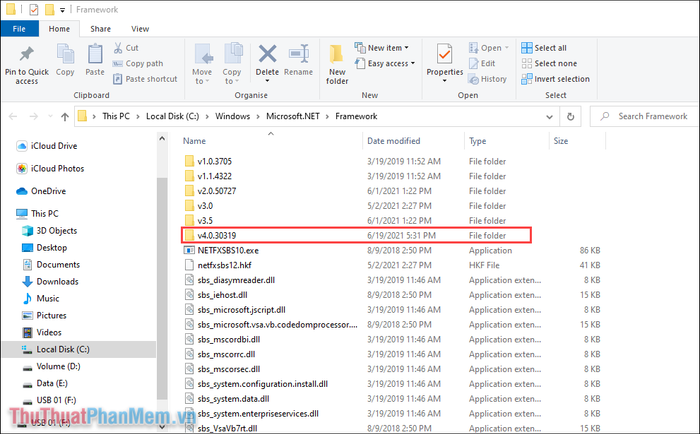Open 3D Objects in navigation pane
Screen dimensions: 700x434
[x=50, y=230]
